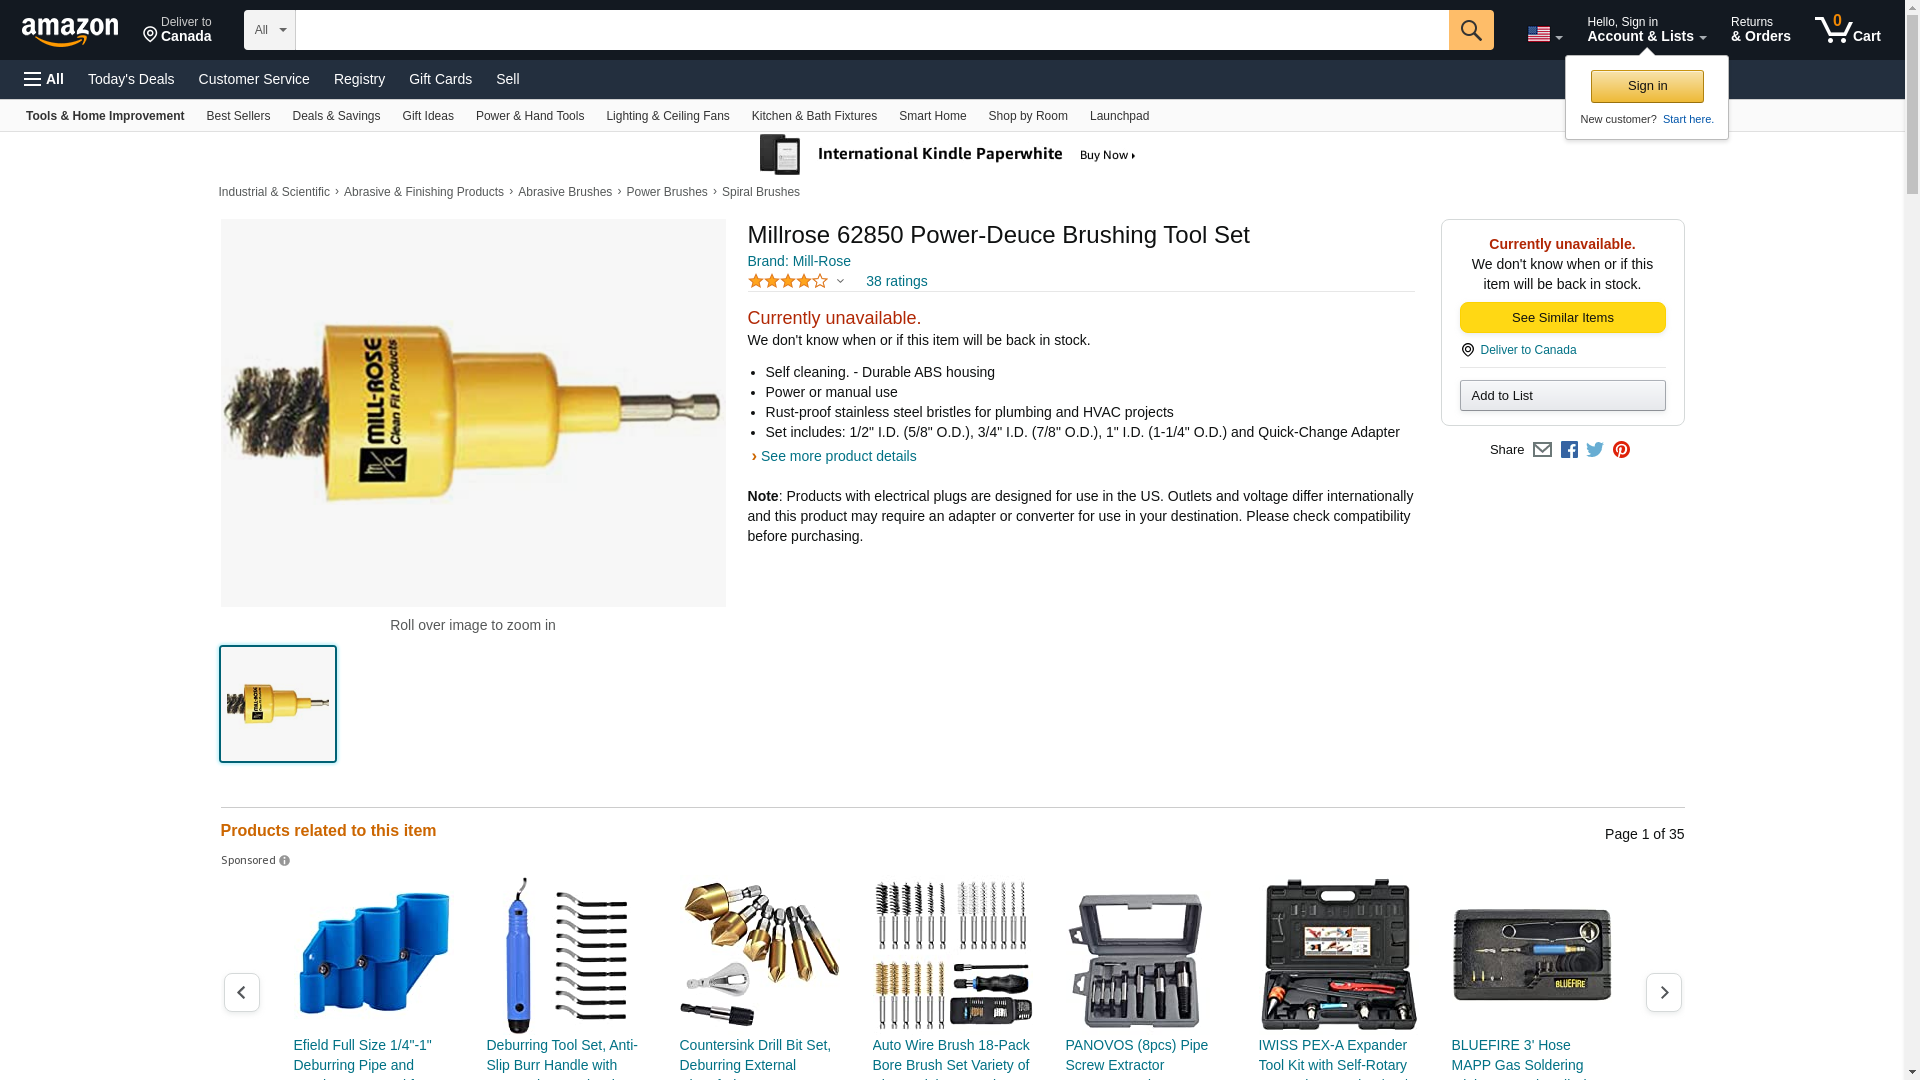Share product via email envelope icon
Viewport: 1920px width, 1080px height.
1542,450
